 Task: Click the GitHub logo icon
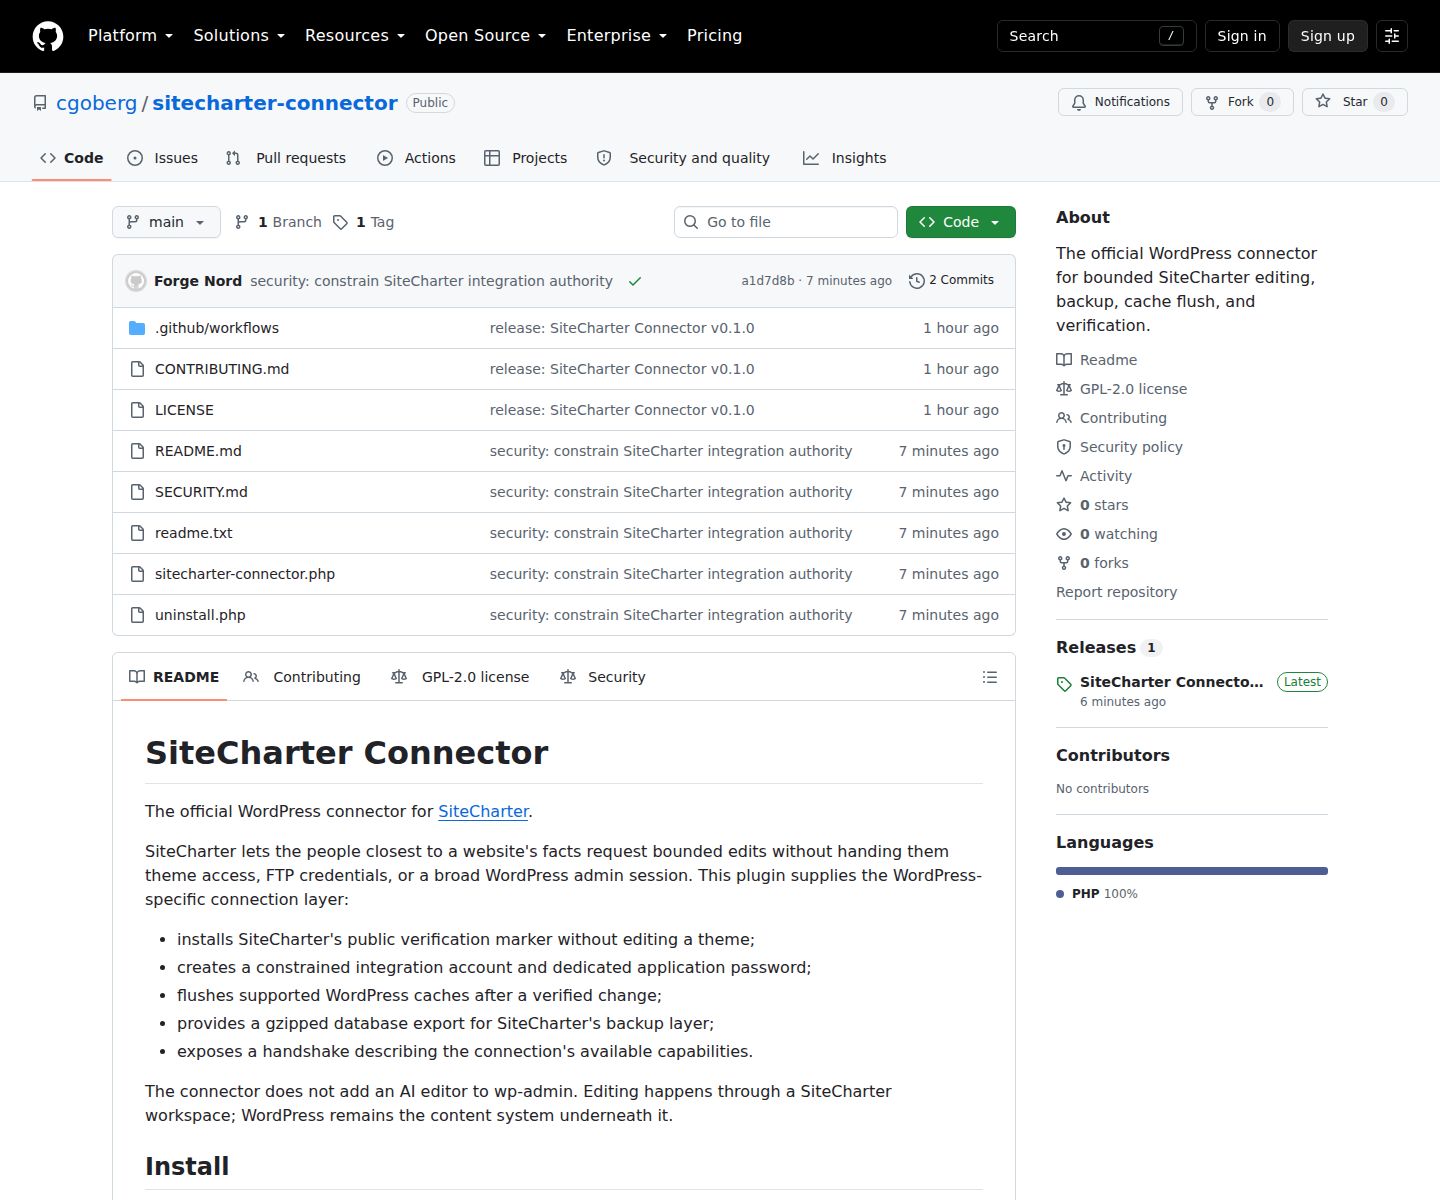pos(48,36)
